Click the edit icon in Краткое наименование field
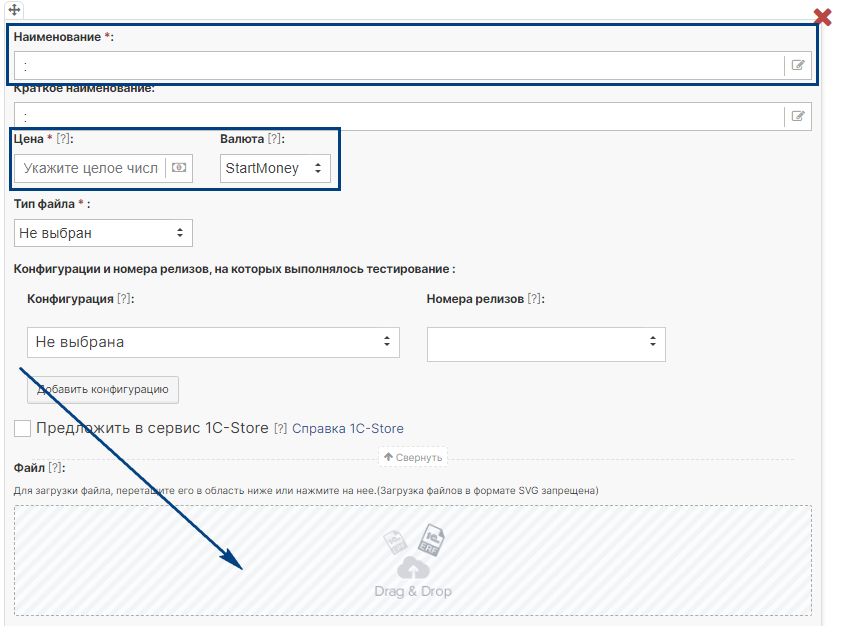 798,116
